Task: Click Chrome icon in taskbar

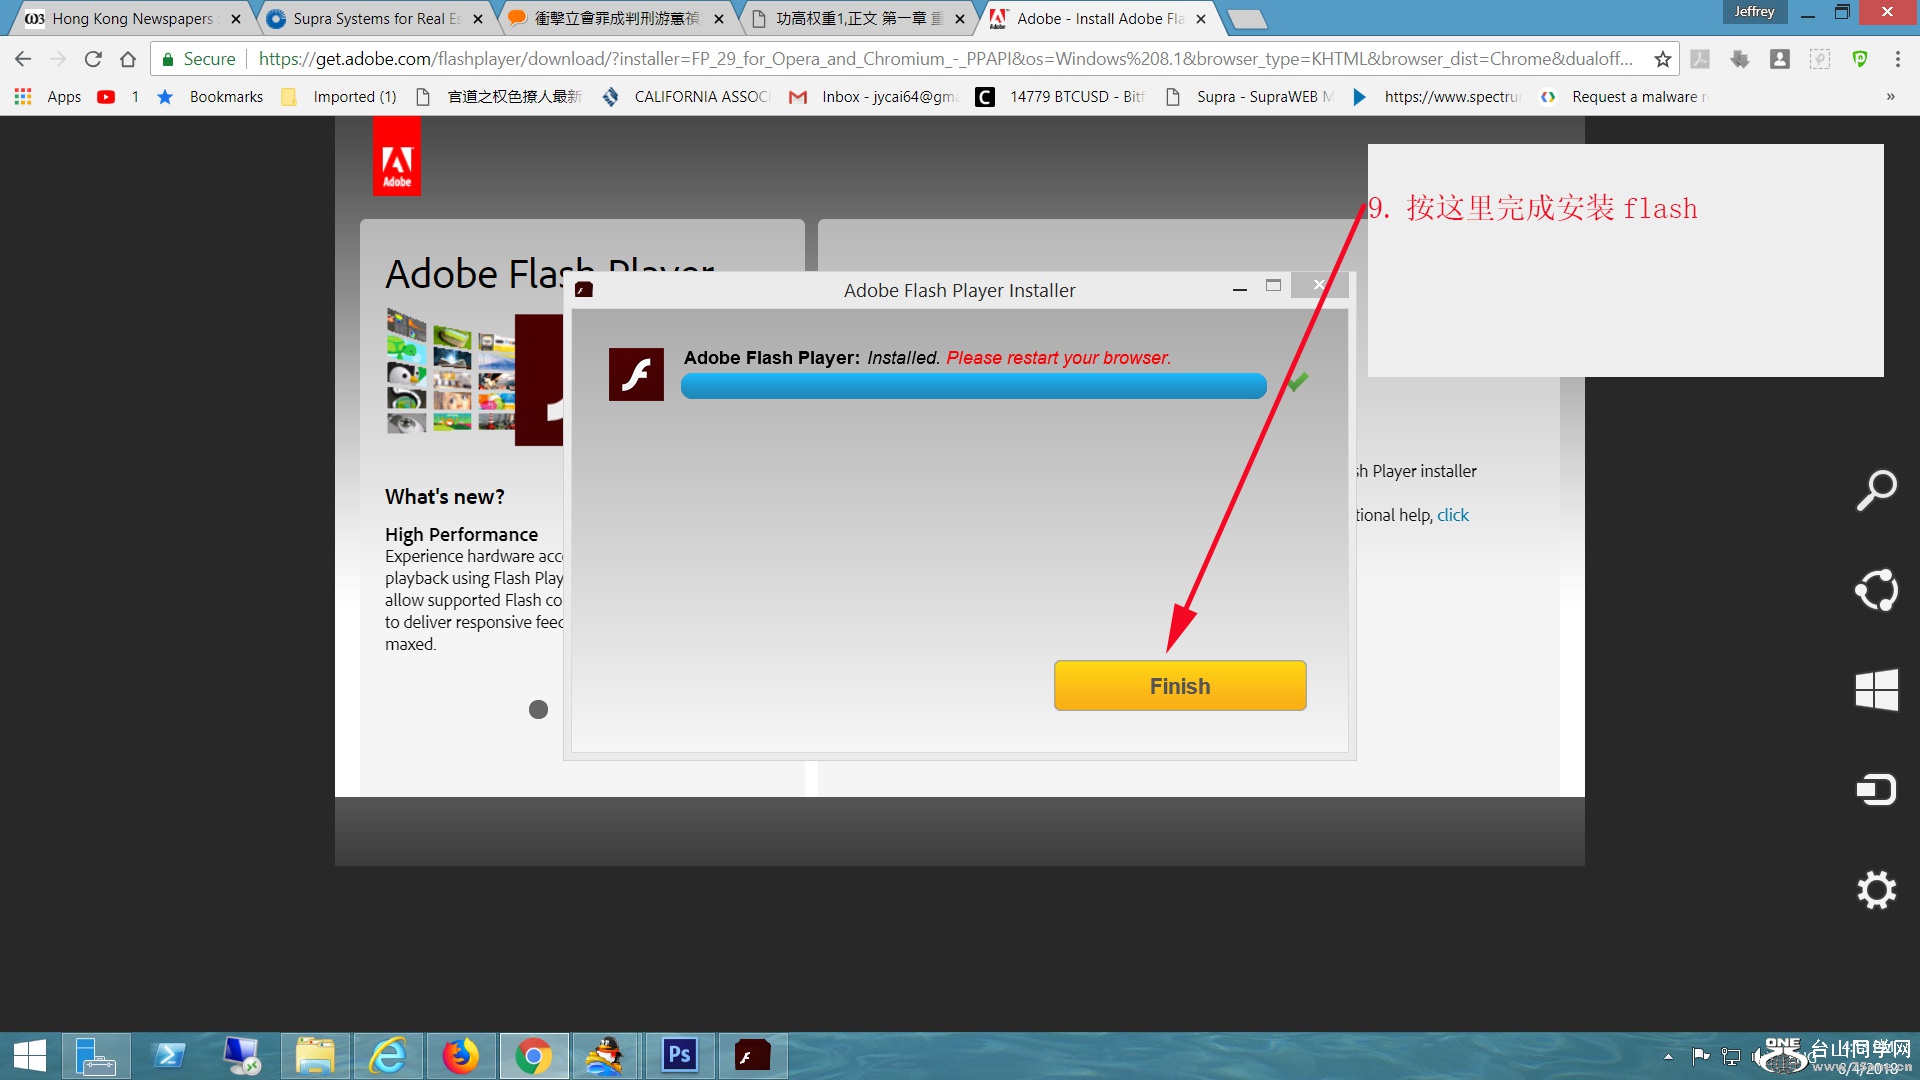Action: (x=534, y=1056)
